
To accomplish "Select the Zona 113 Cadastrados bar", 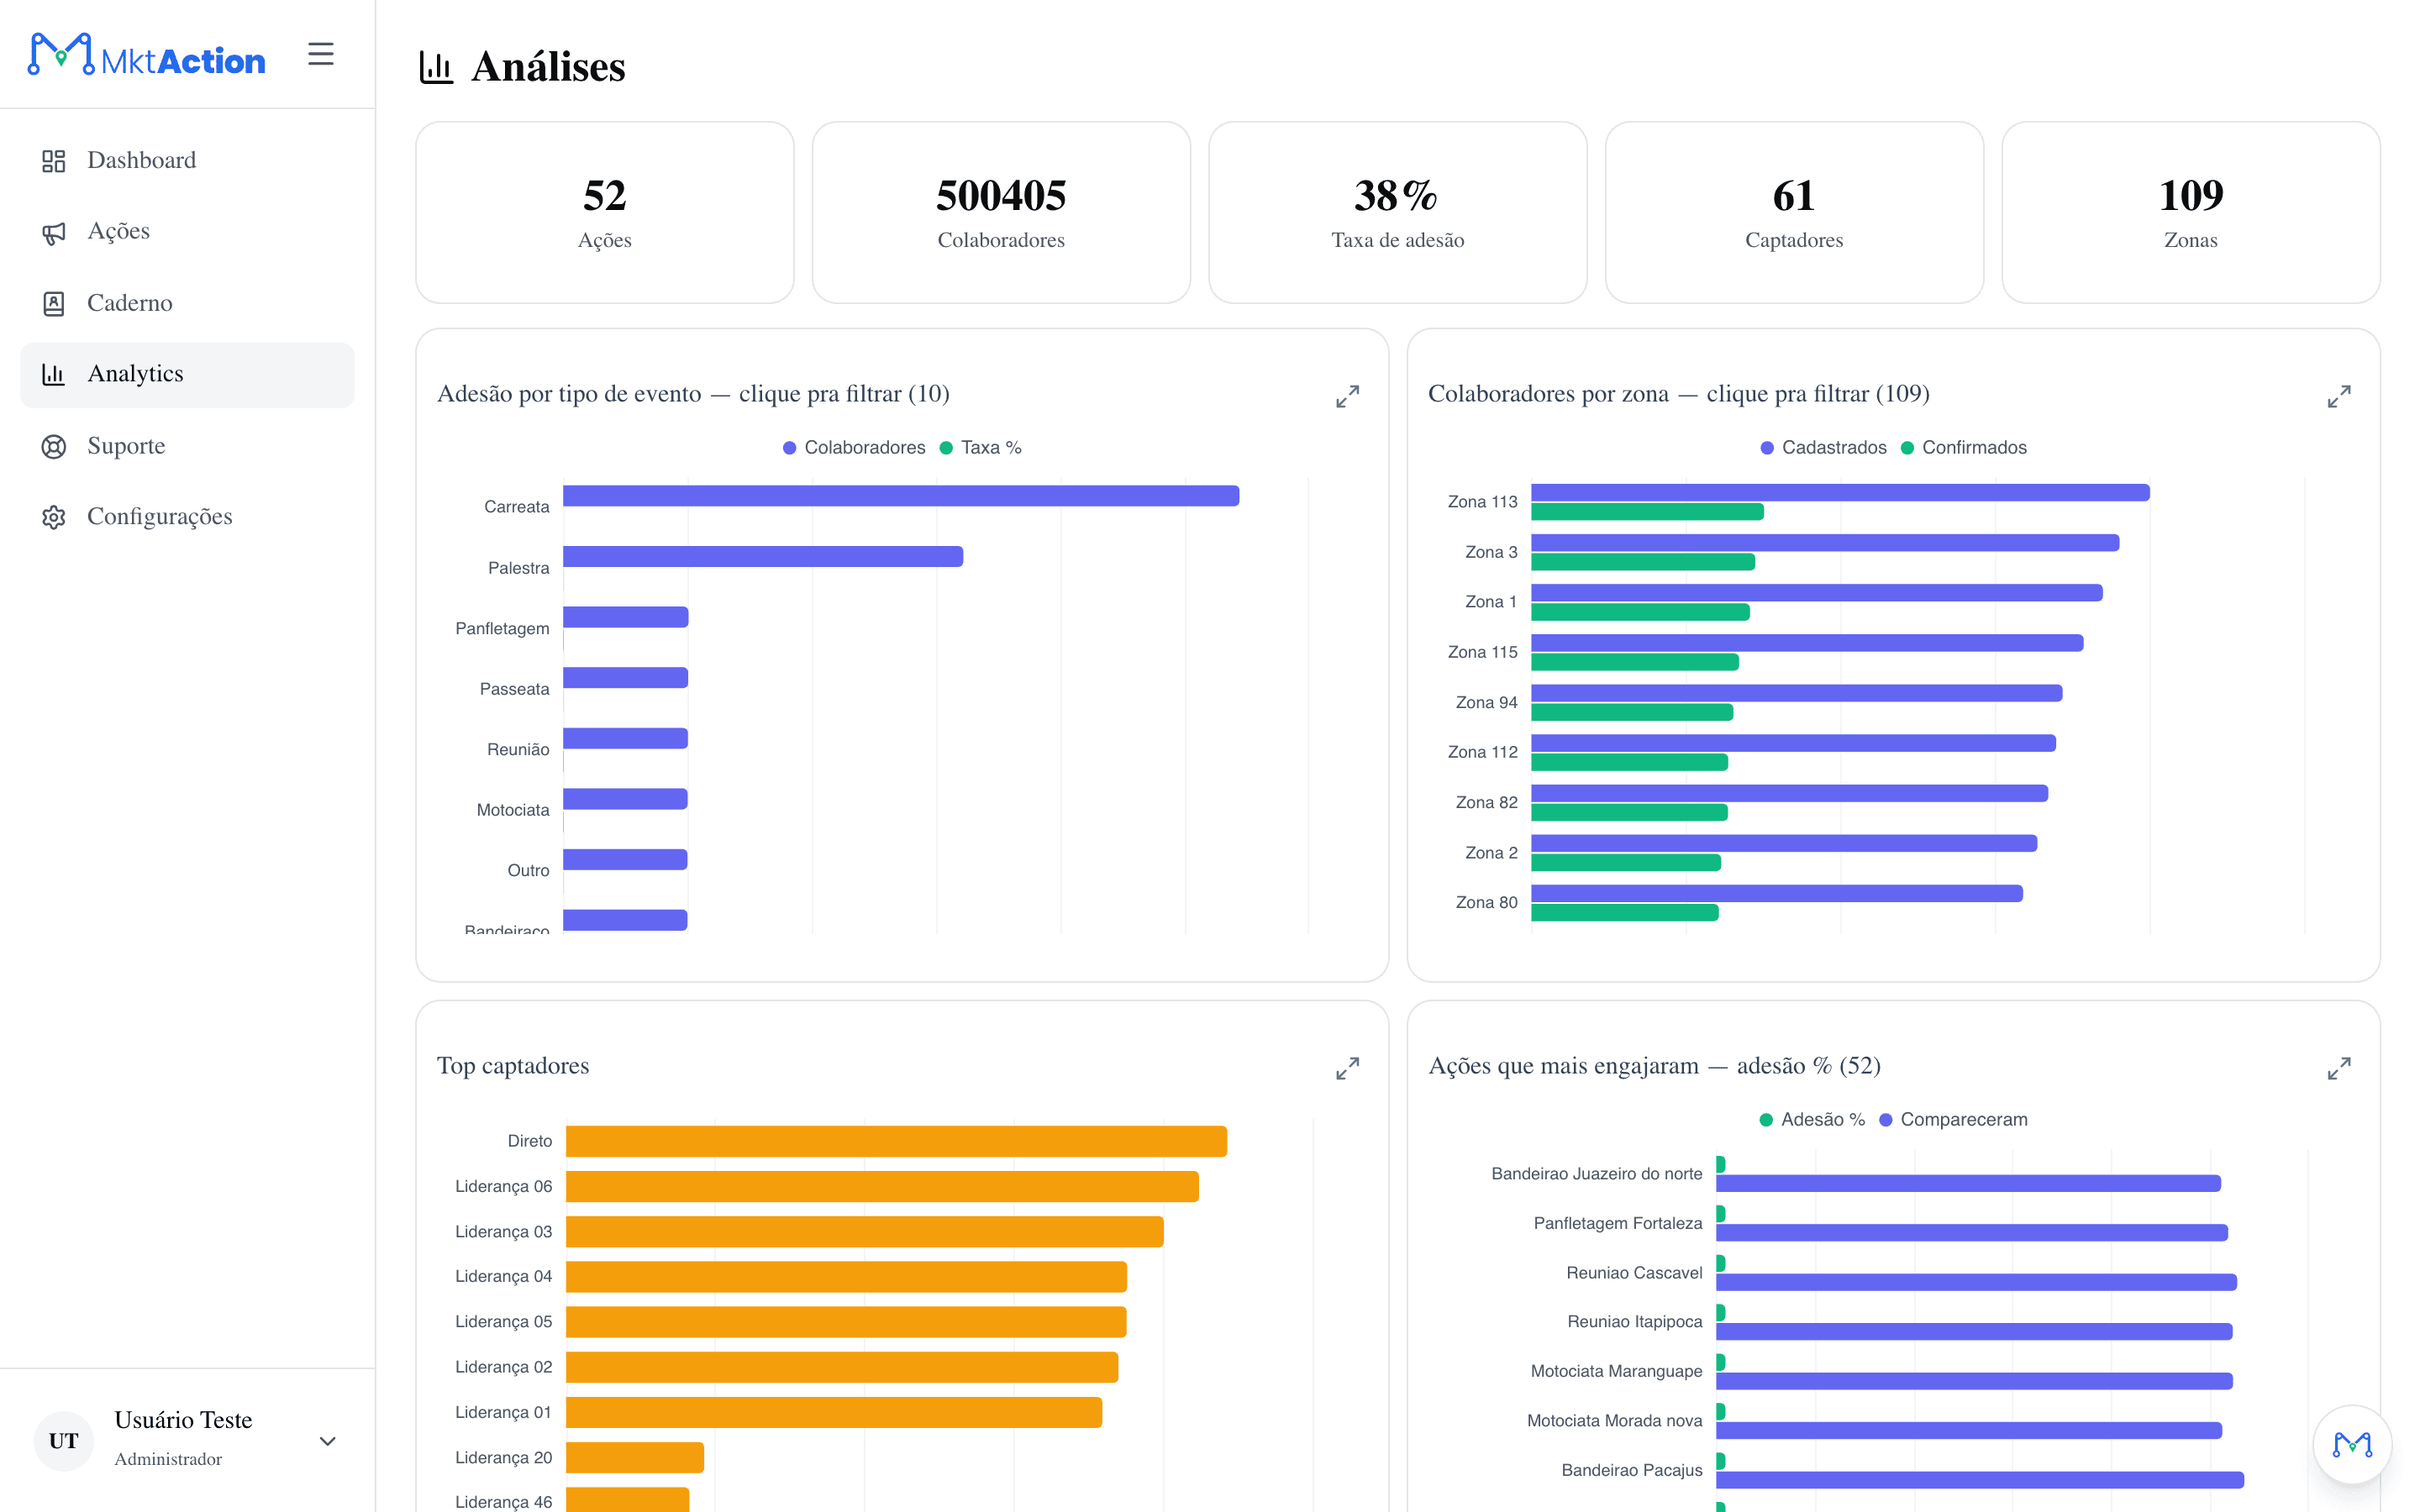I will click(x=1840, y=493).
